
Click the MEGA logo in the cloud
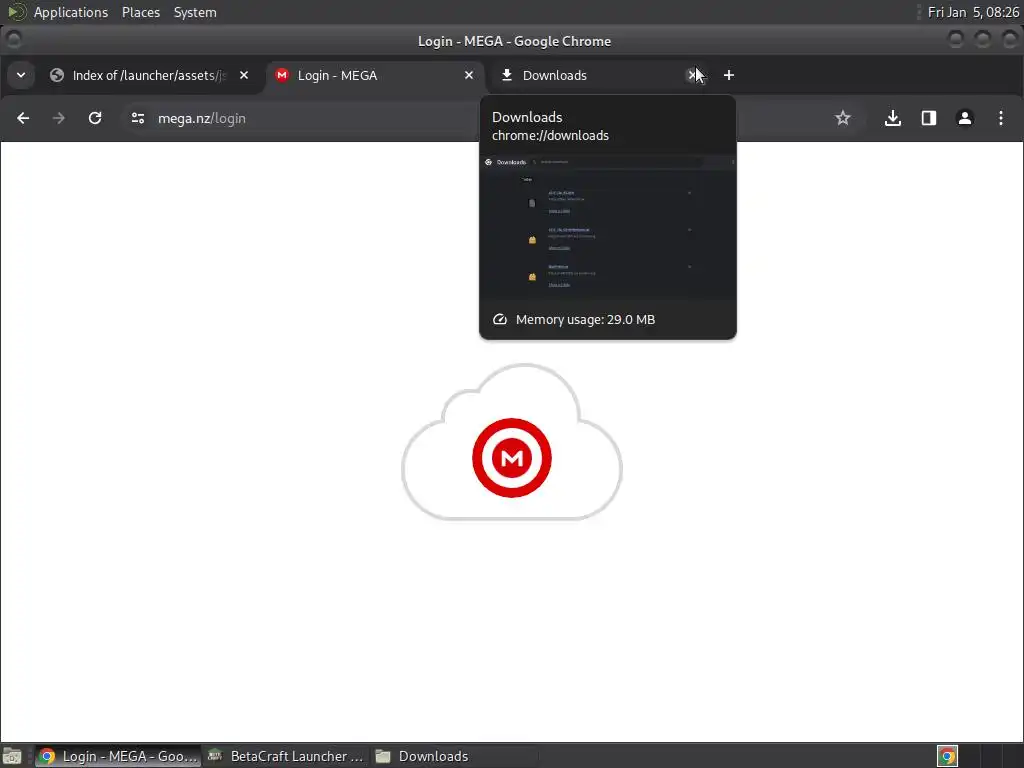tap(512, 458)
